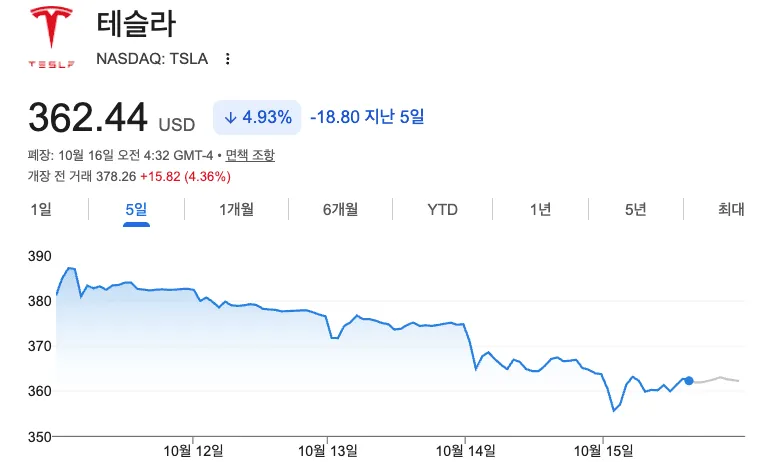The height and width of the screenshot is (462, 761).
Task: Click the 테슬라 company name heading
Action: click(x=136, y=24)
